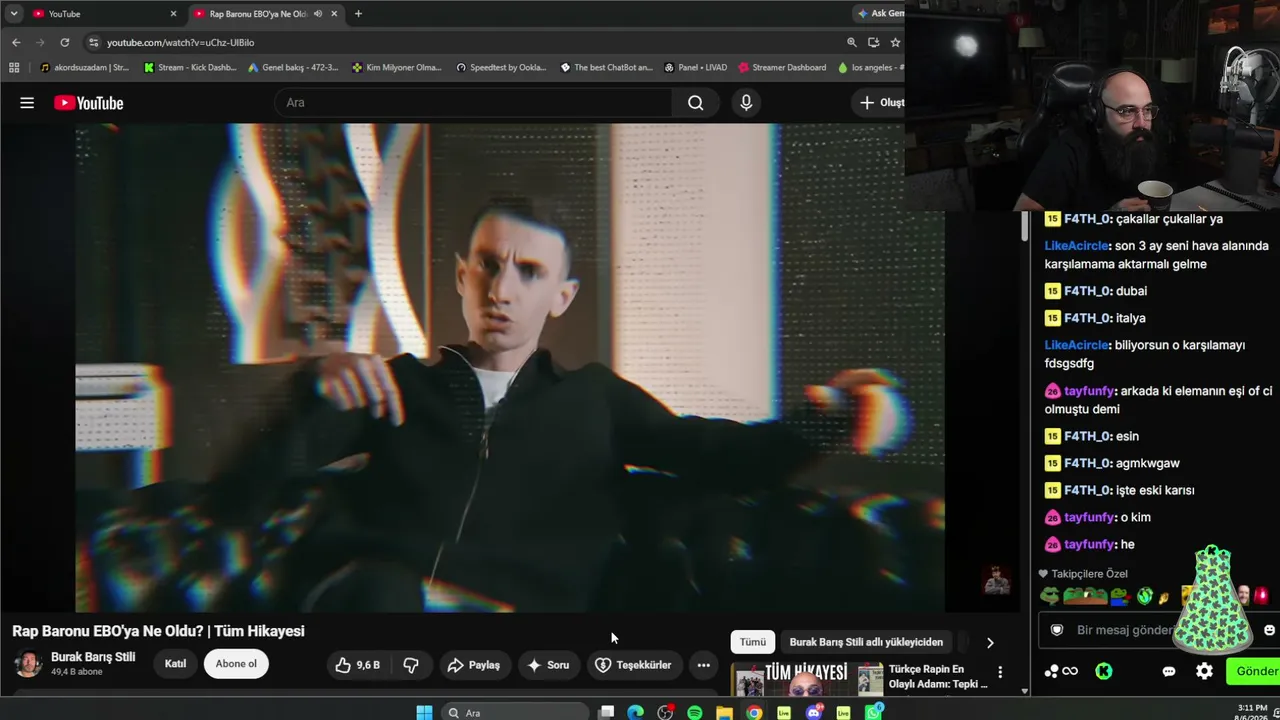
Task: Click the channel watermark in video corner
Action: 997,580
